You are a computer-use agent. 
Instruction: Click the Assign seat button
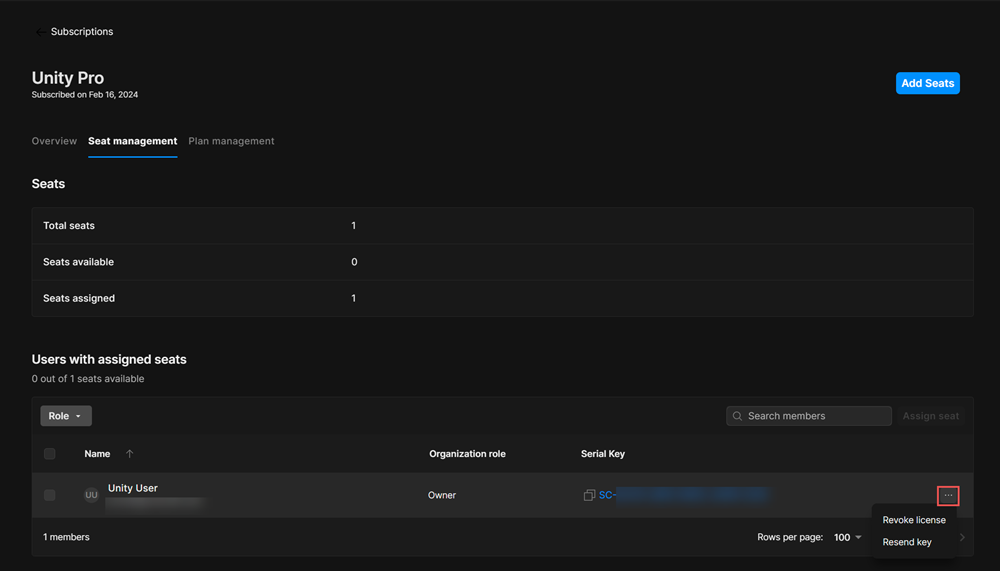[x=930, y=416]
